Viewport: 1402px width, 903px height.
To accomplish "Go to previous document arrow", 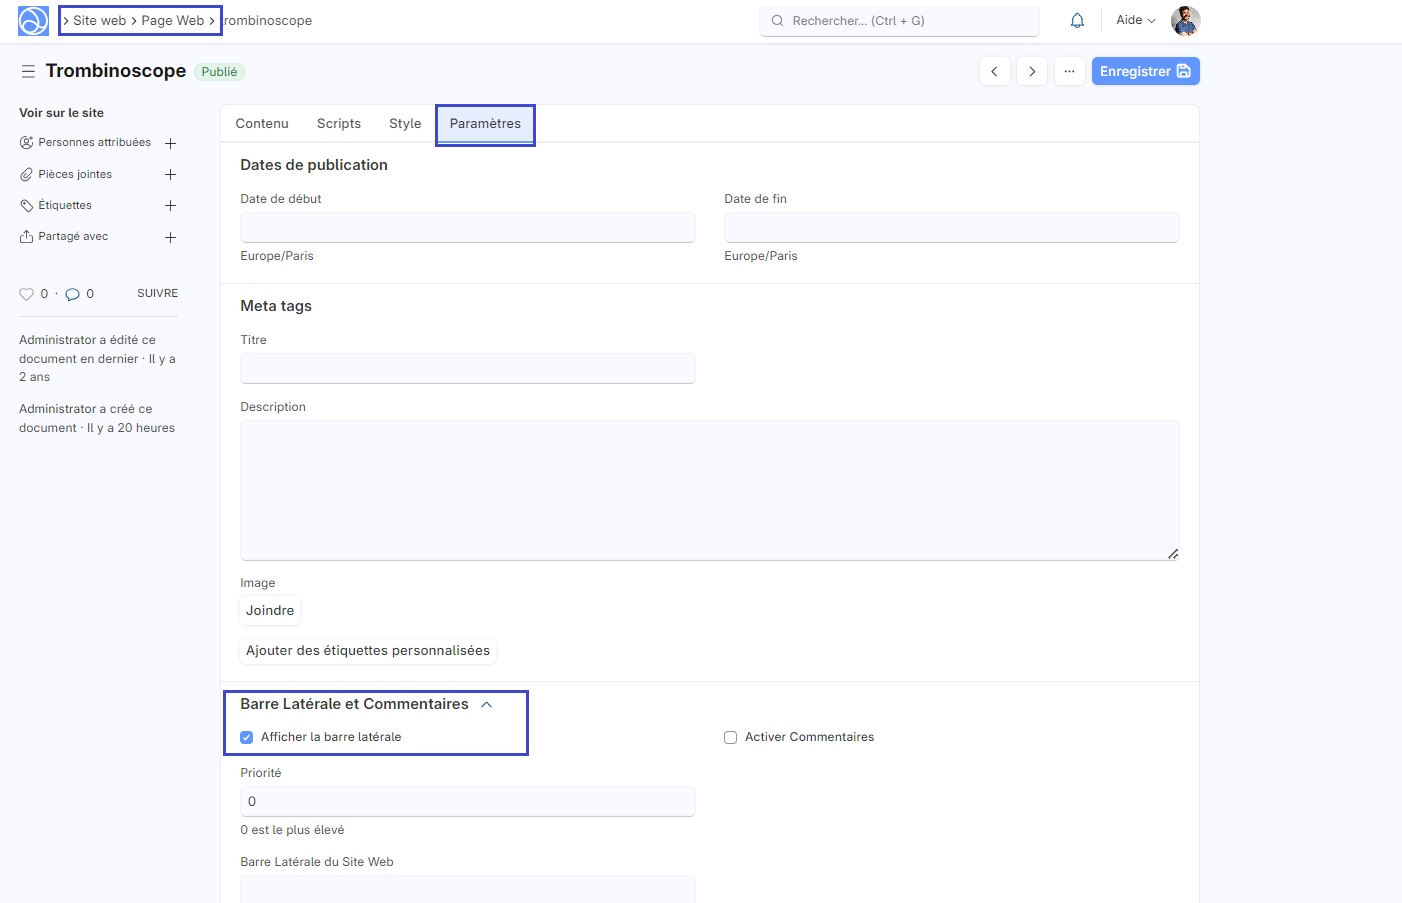I will point(994,71).
